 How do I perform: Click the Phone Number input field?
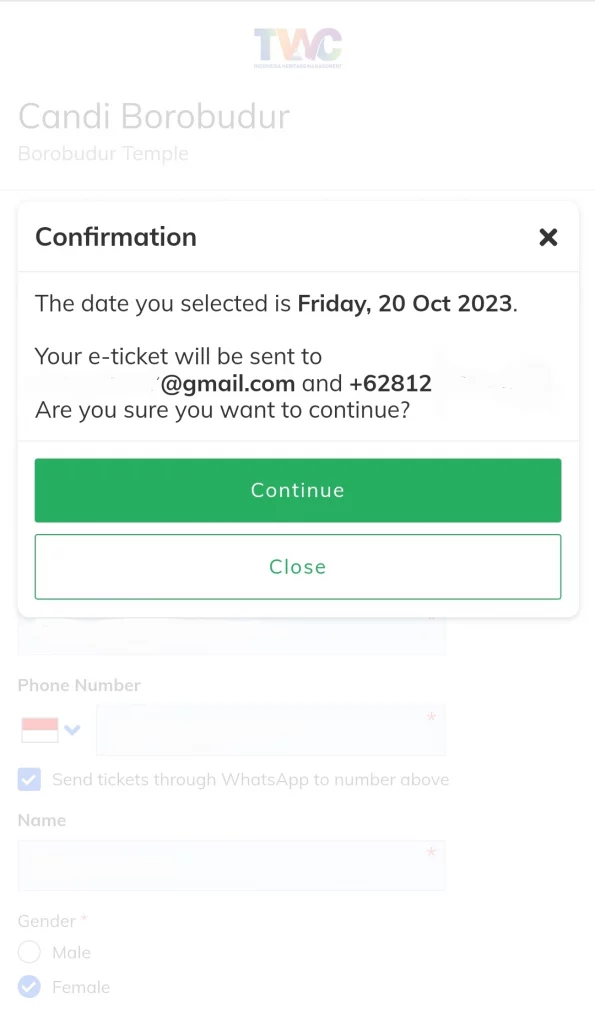tap(271, 729)
